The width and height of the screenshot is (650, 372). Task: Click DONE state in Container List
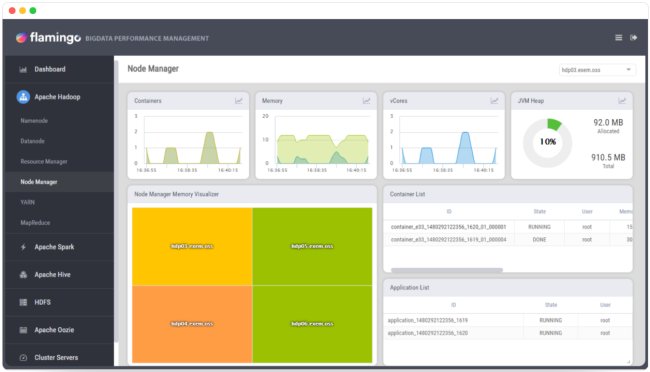(x=539, y=240)
